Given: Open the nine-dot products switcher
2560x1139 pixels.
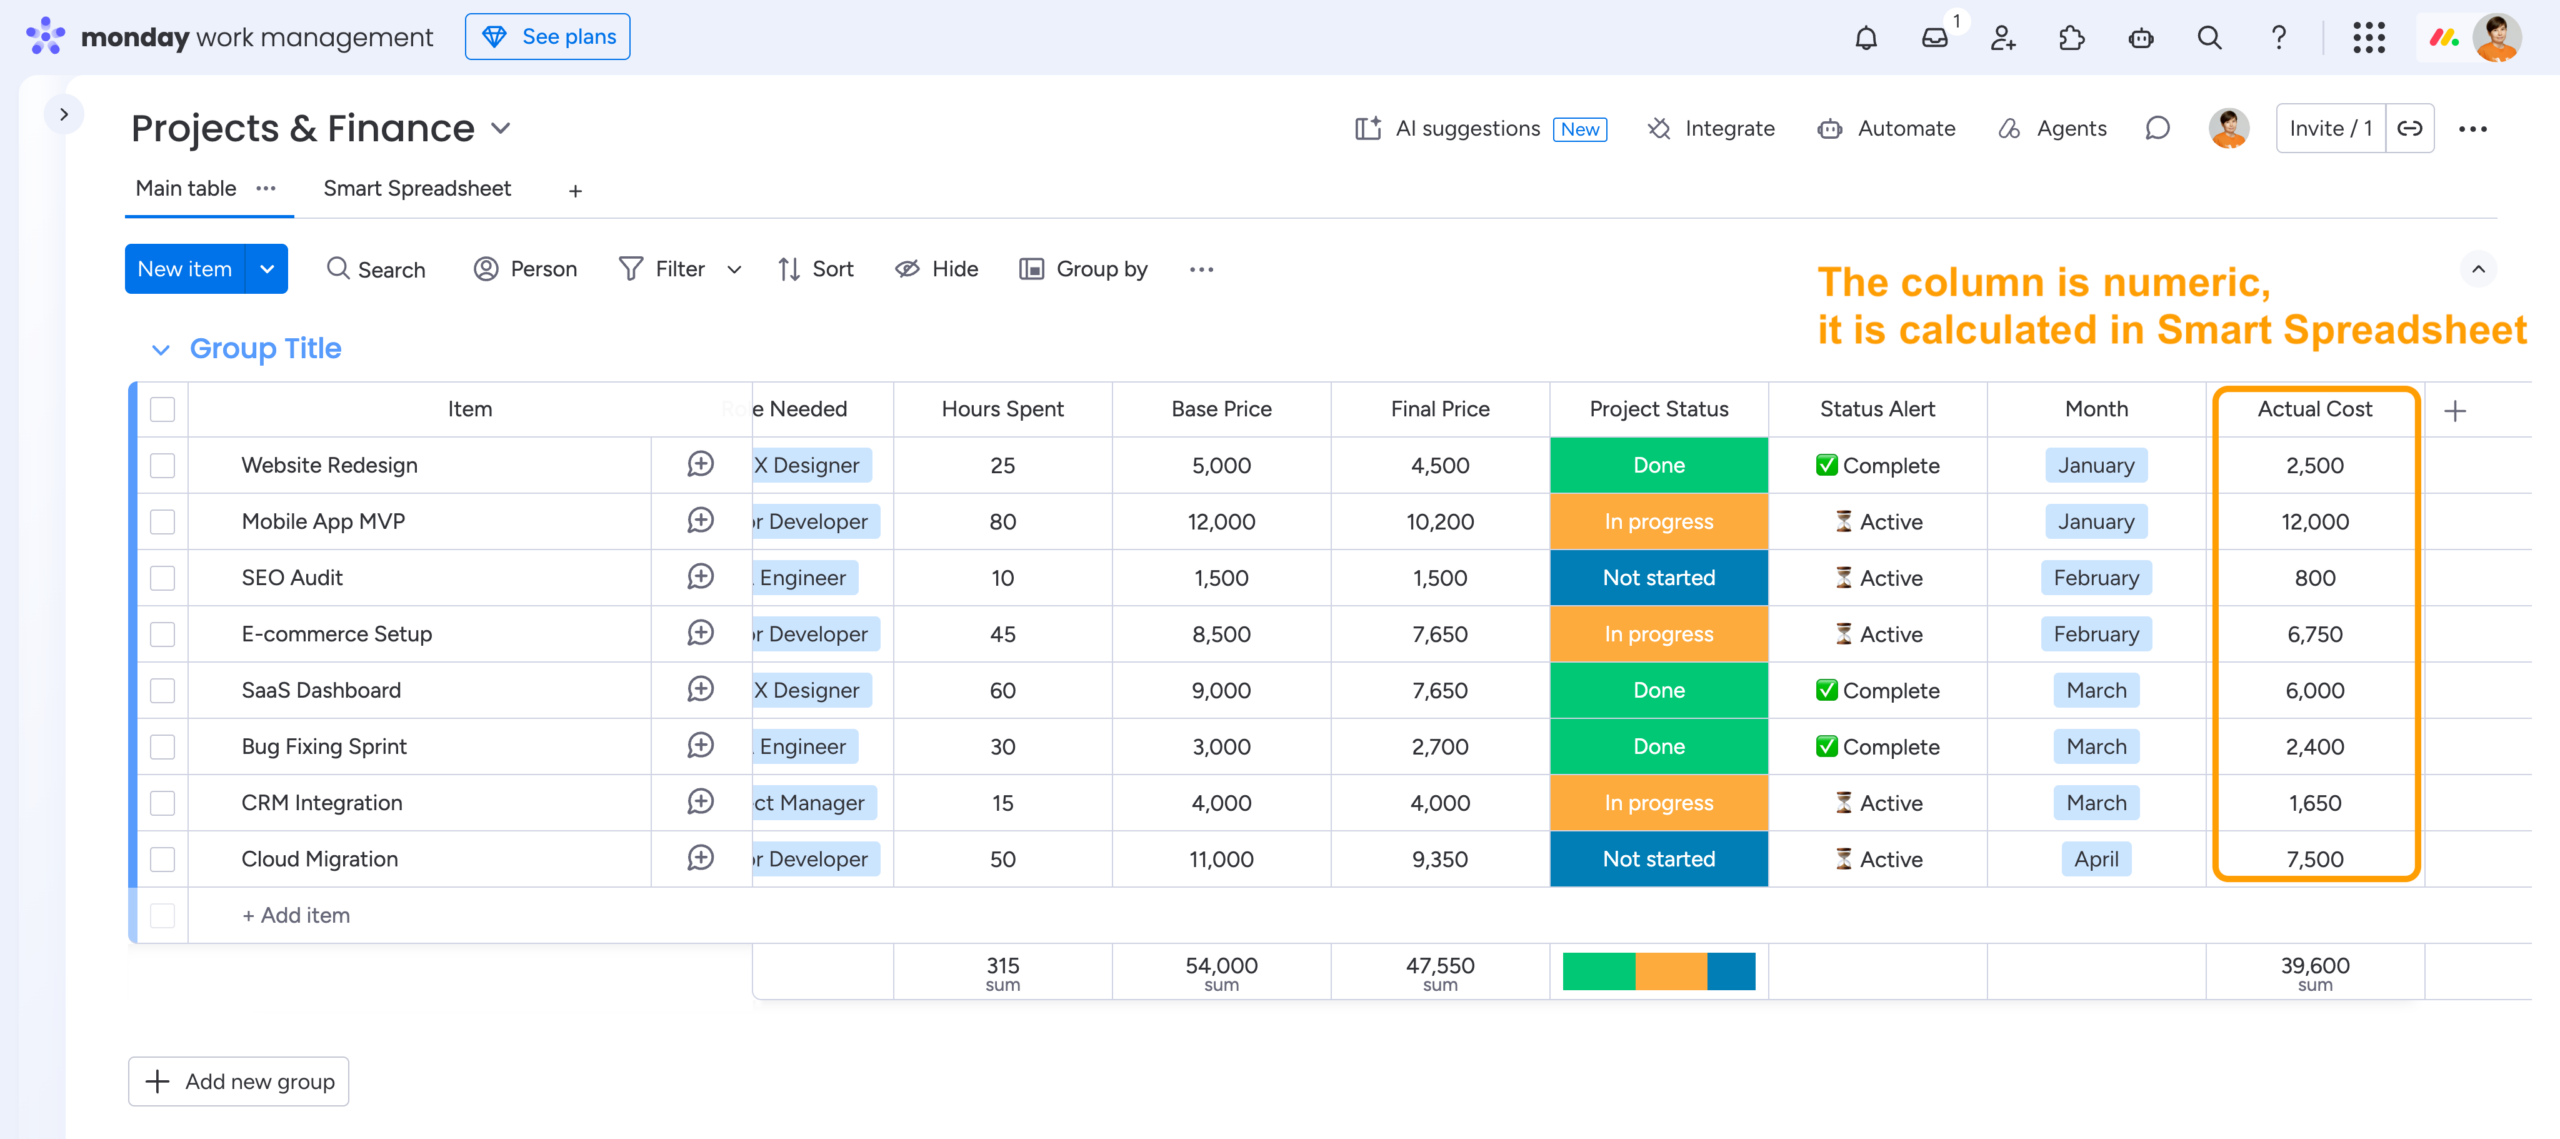Looking at the screenshot, I should click(x=2369, y=38).
